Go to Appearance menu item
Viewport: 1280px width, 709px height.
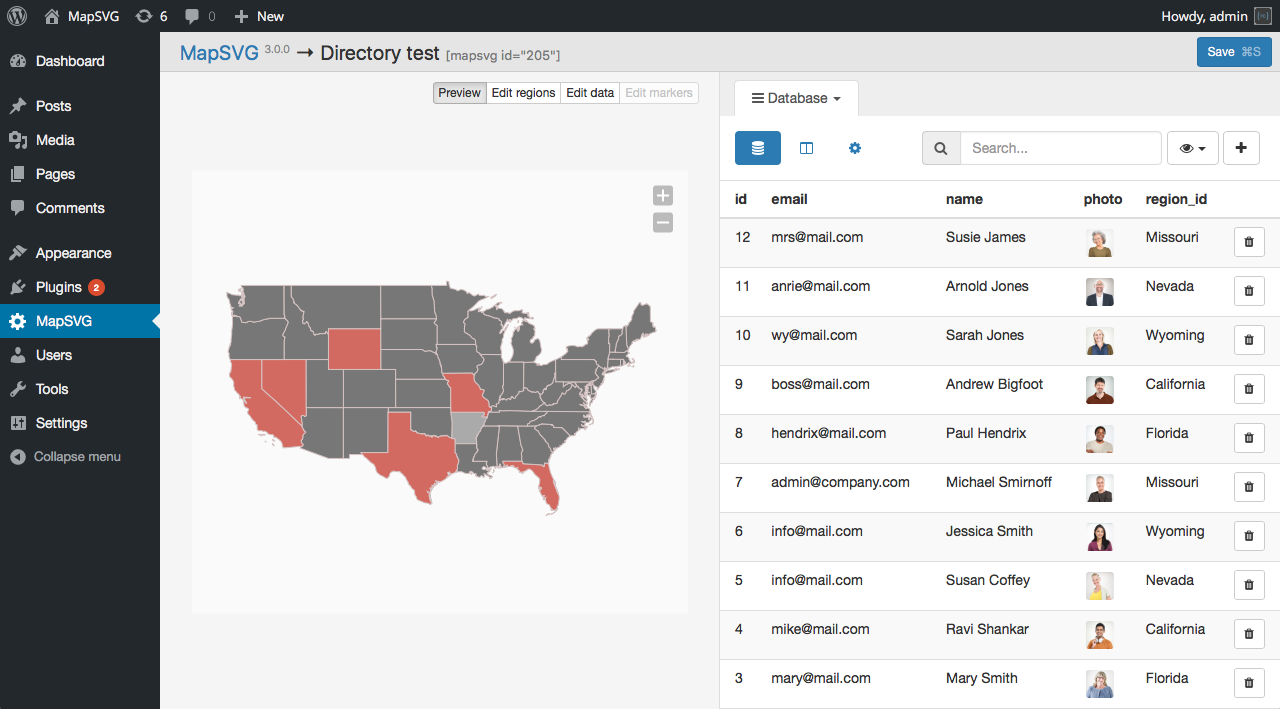[x=73, y=253]
